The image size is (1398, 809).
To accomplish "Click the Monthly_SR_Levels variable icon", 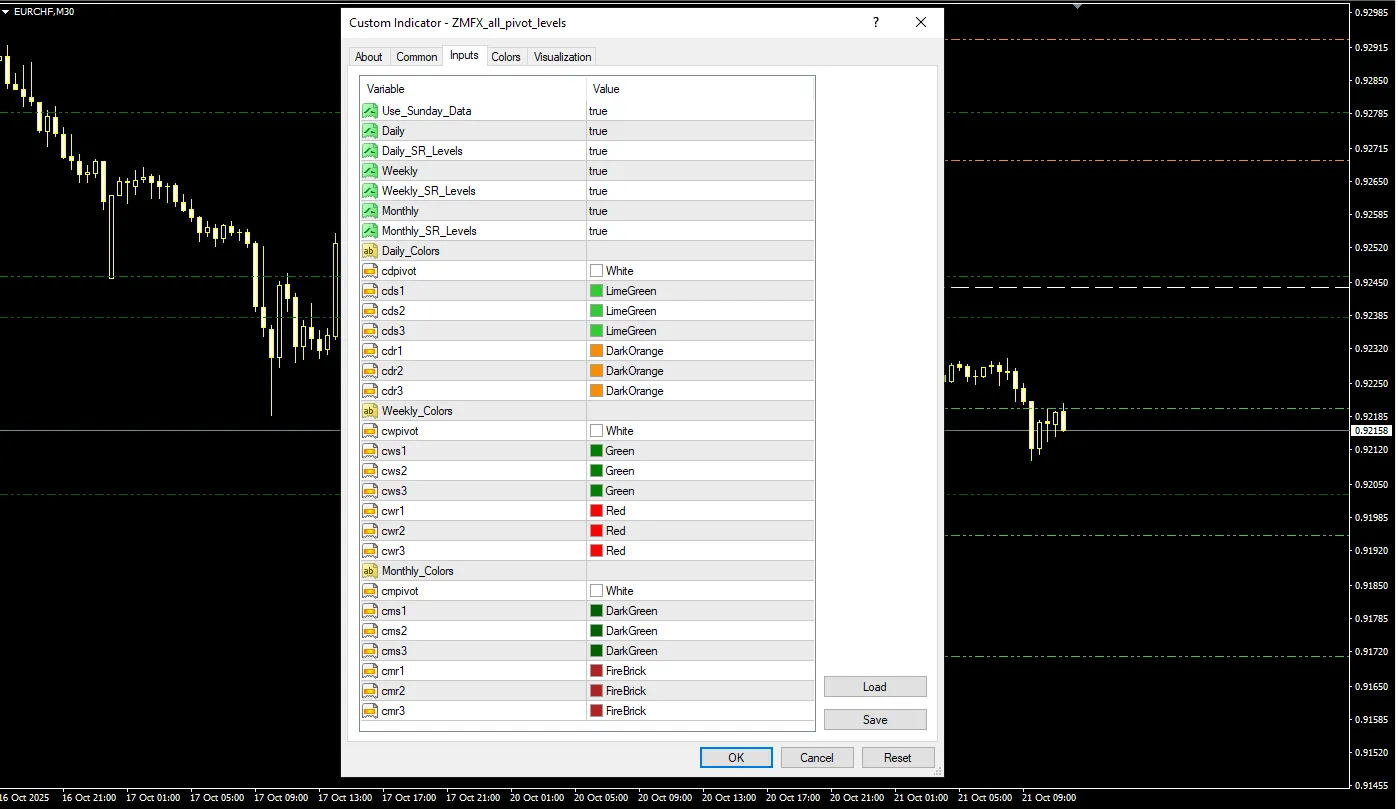I will tap(370, 231).
